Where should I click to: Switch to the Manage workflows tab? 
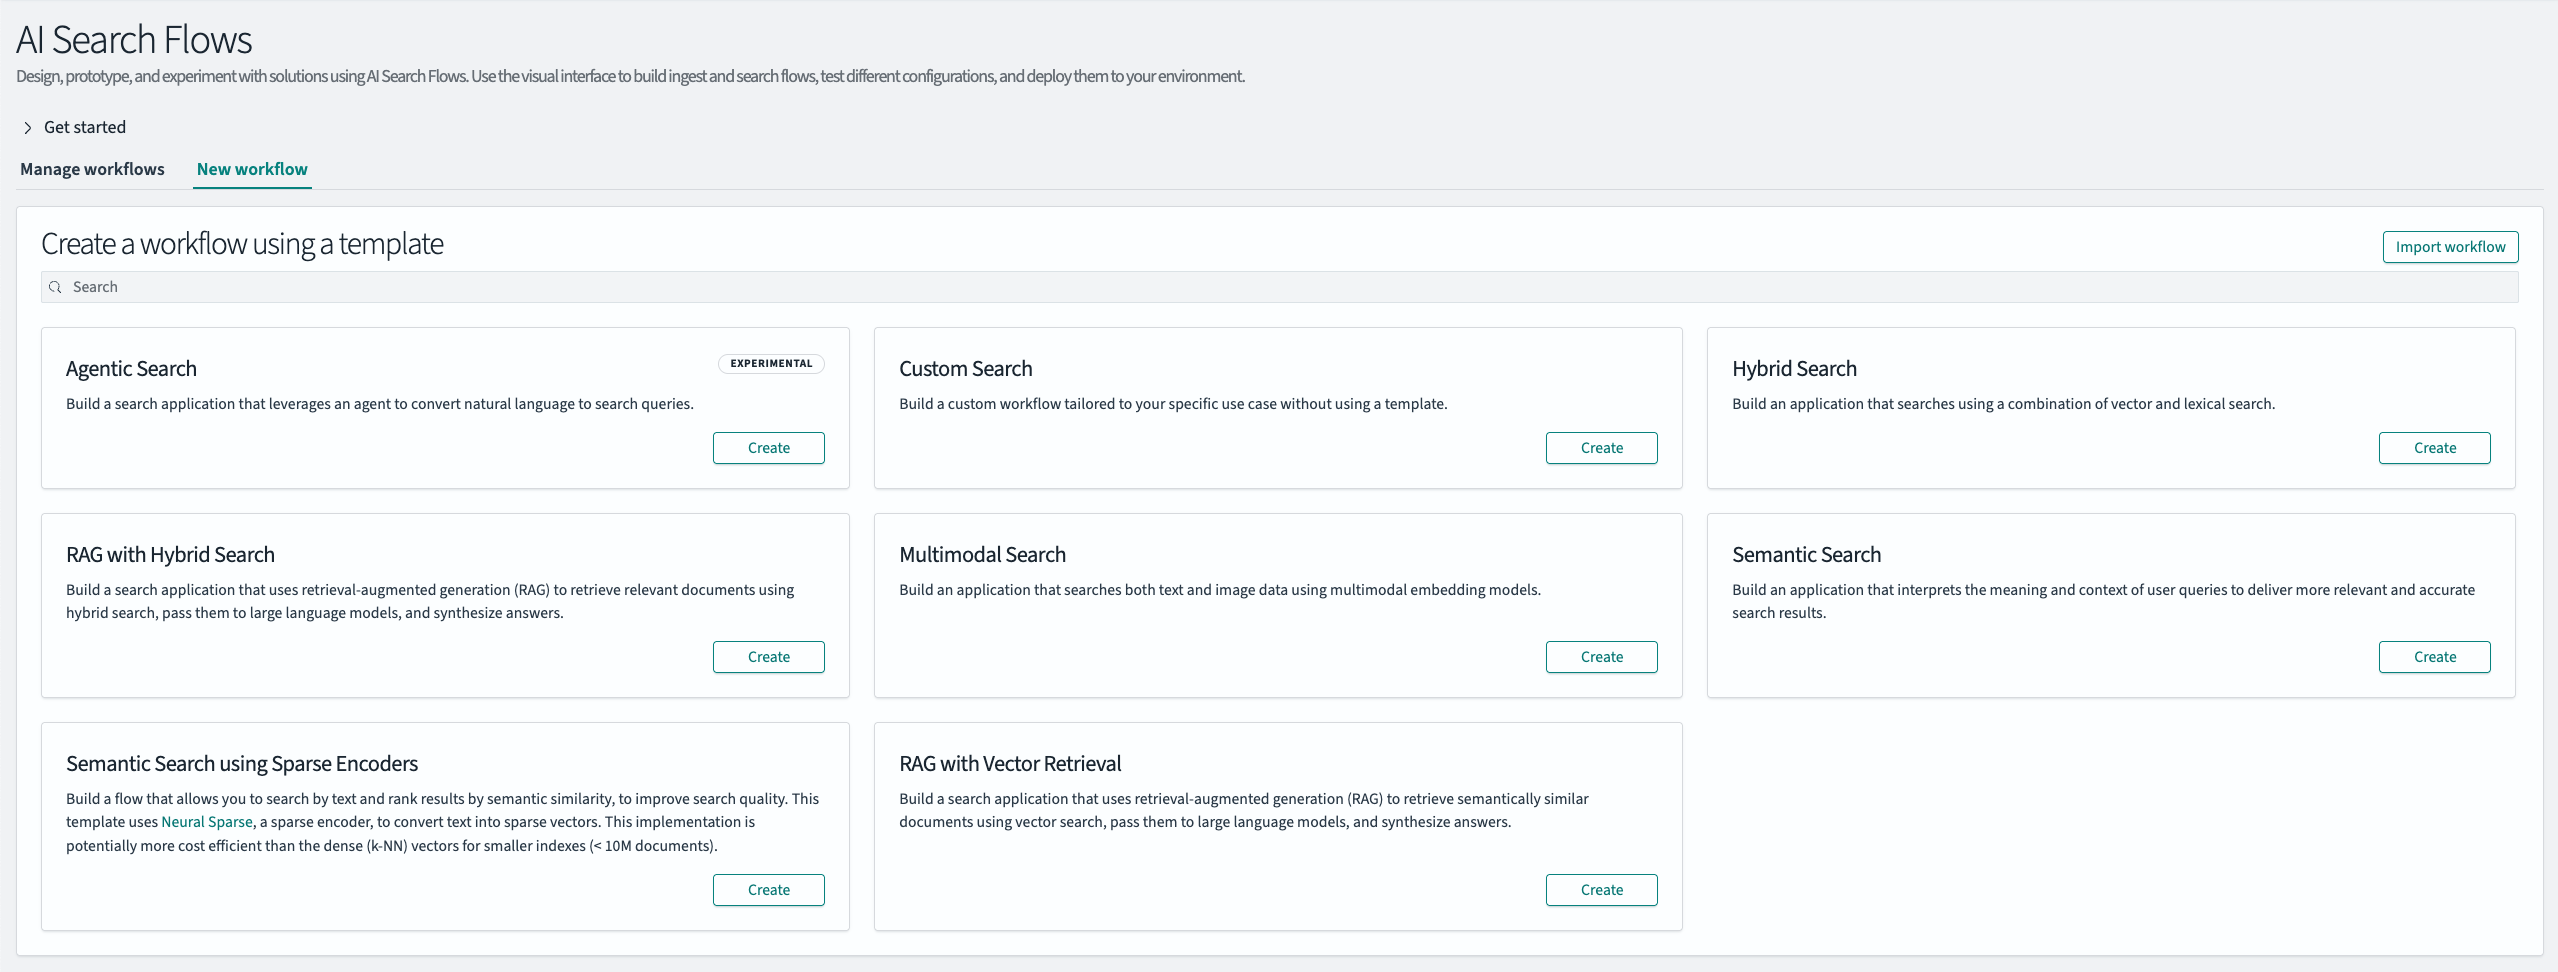[x=91, y=169]
